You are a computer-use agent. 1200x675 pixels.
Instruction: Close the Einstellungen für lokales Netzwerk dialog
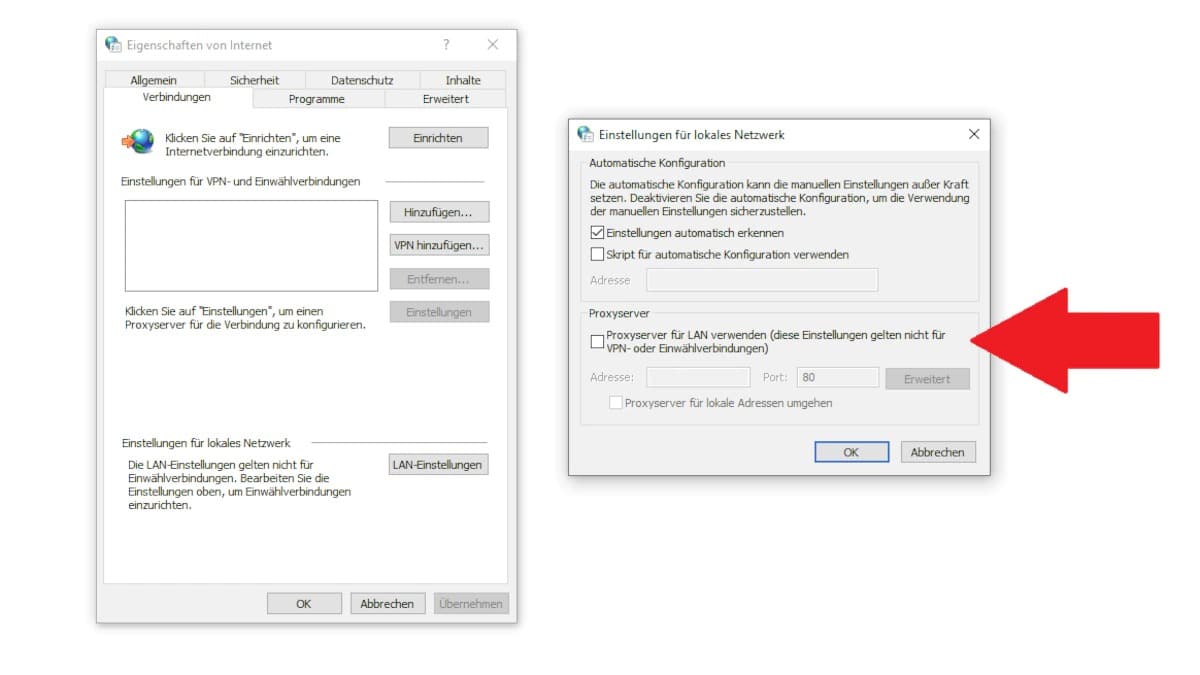[x=974, y=134]
